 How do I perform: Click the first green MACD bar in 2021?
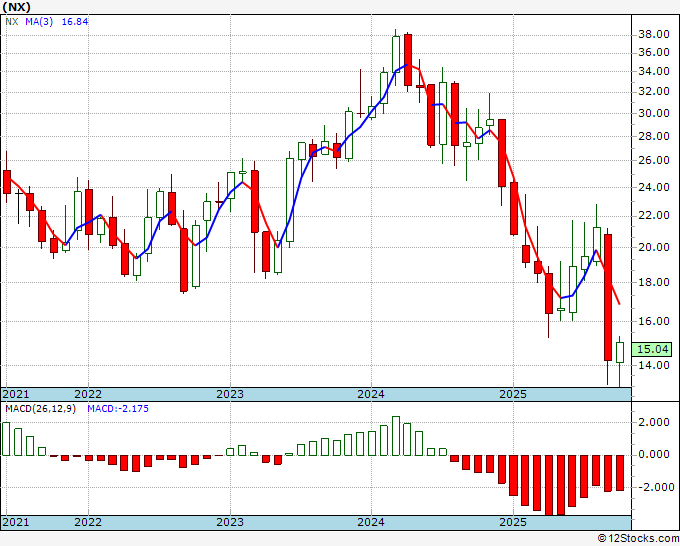click(6, 439)
